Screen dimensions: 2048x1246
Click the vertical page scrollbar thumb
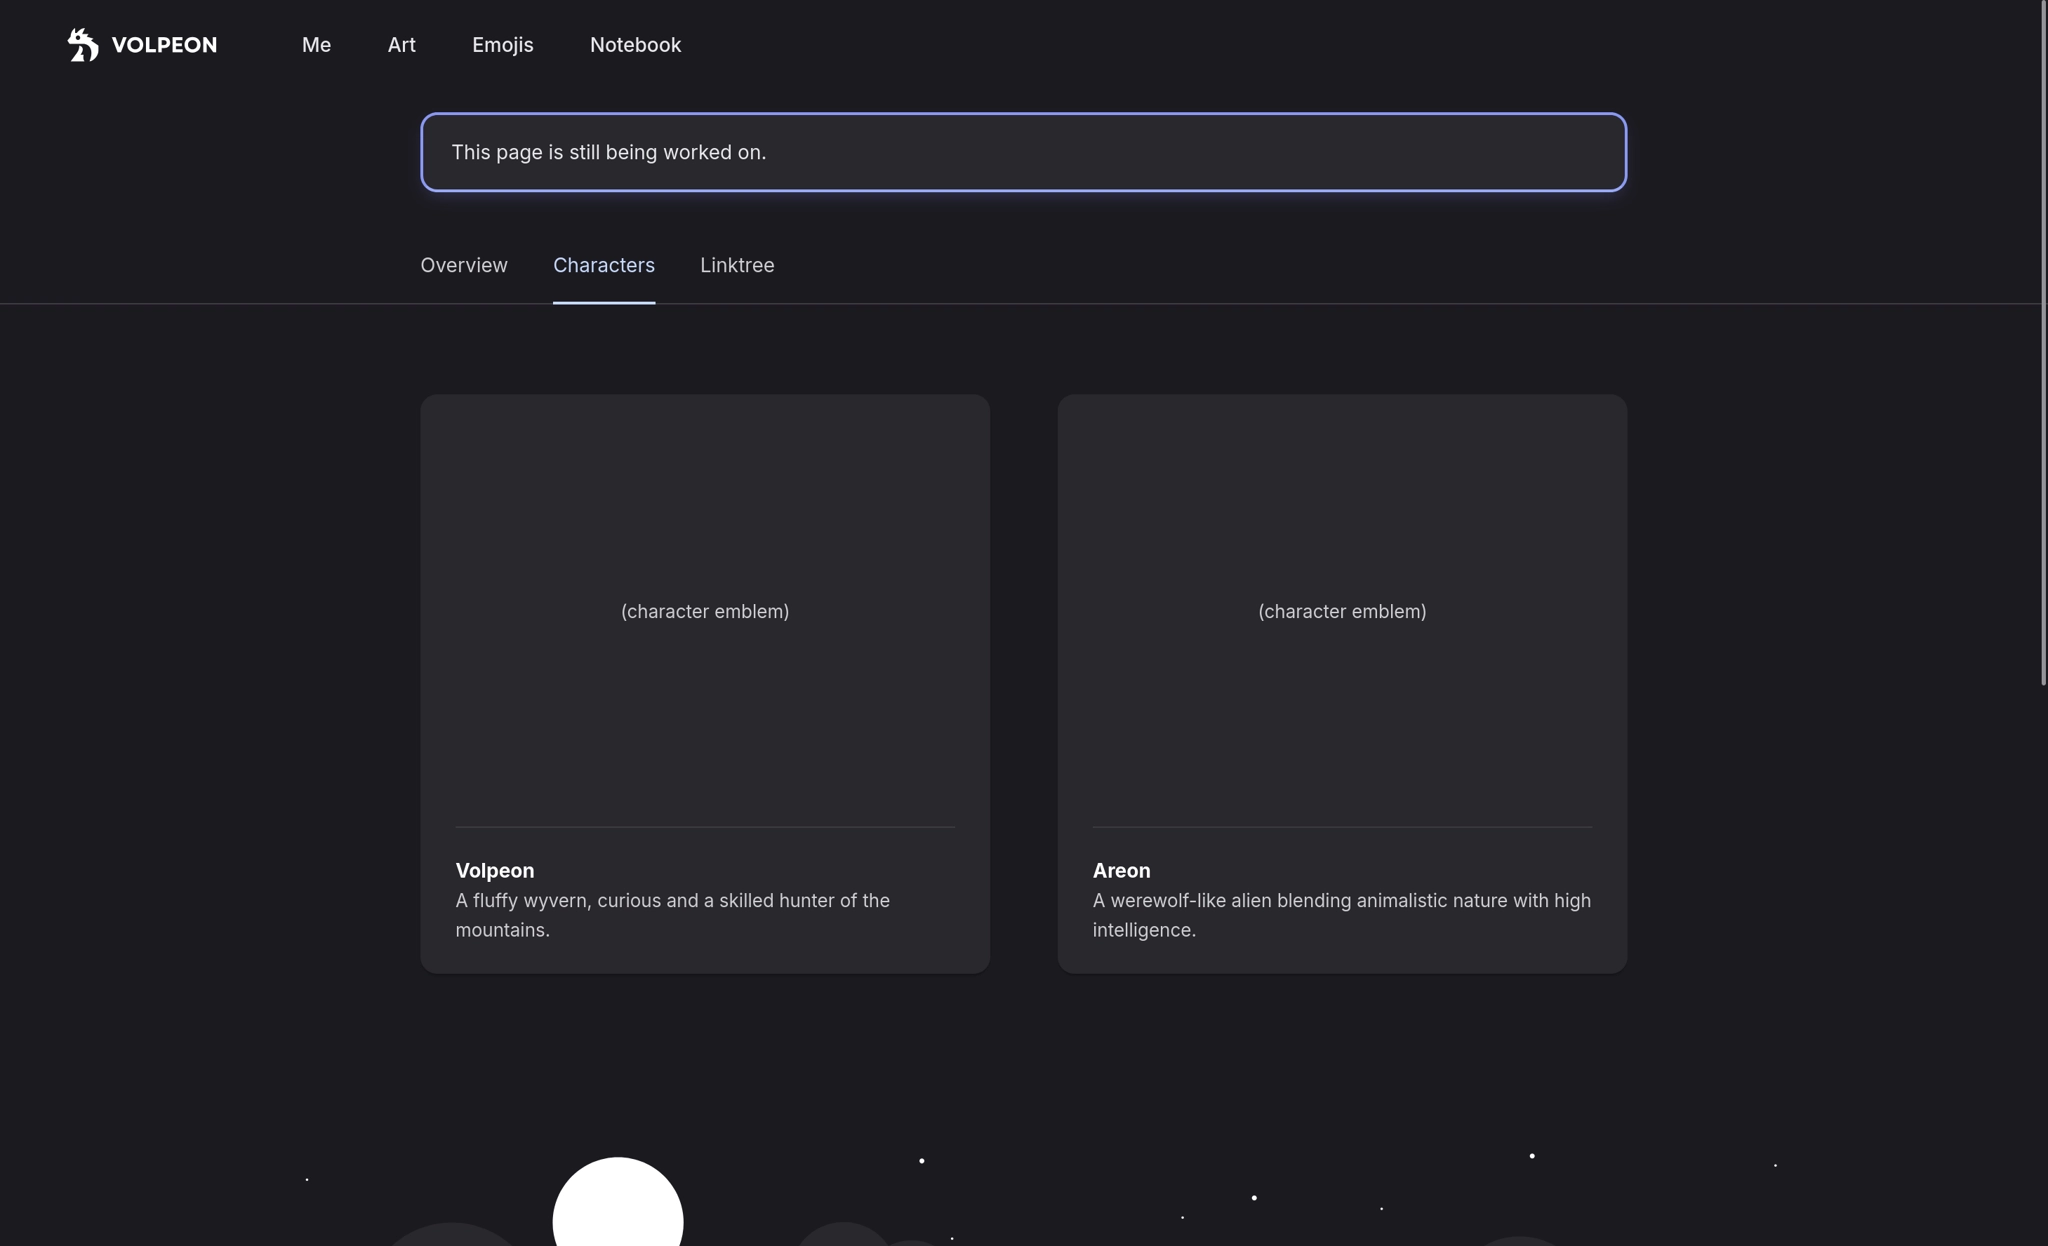(x=2043, y=340)
